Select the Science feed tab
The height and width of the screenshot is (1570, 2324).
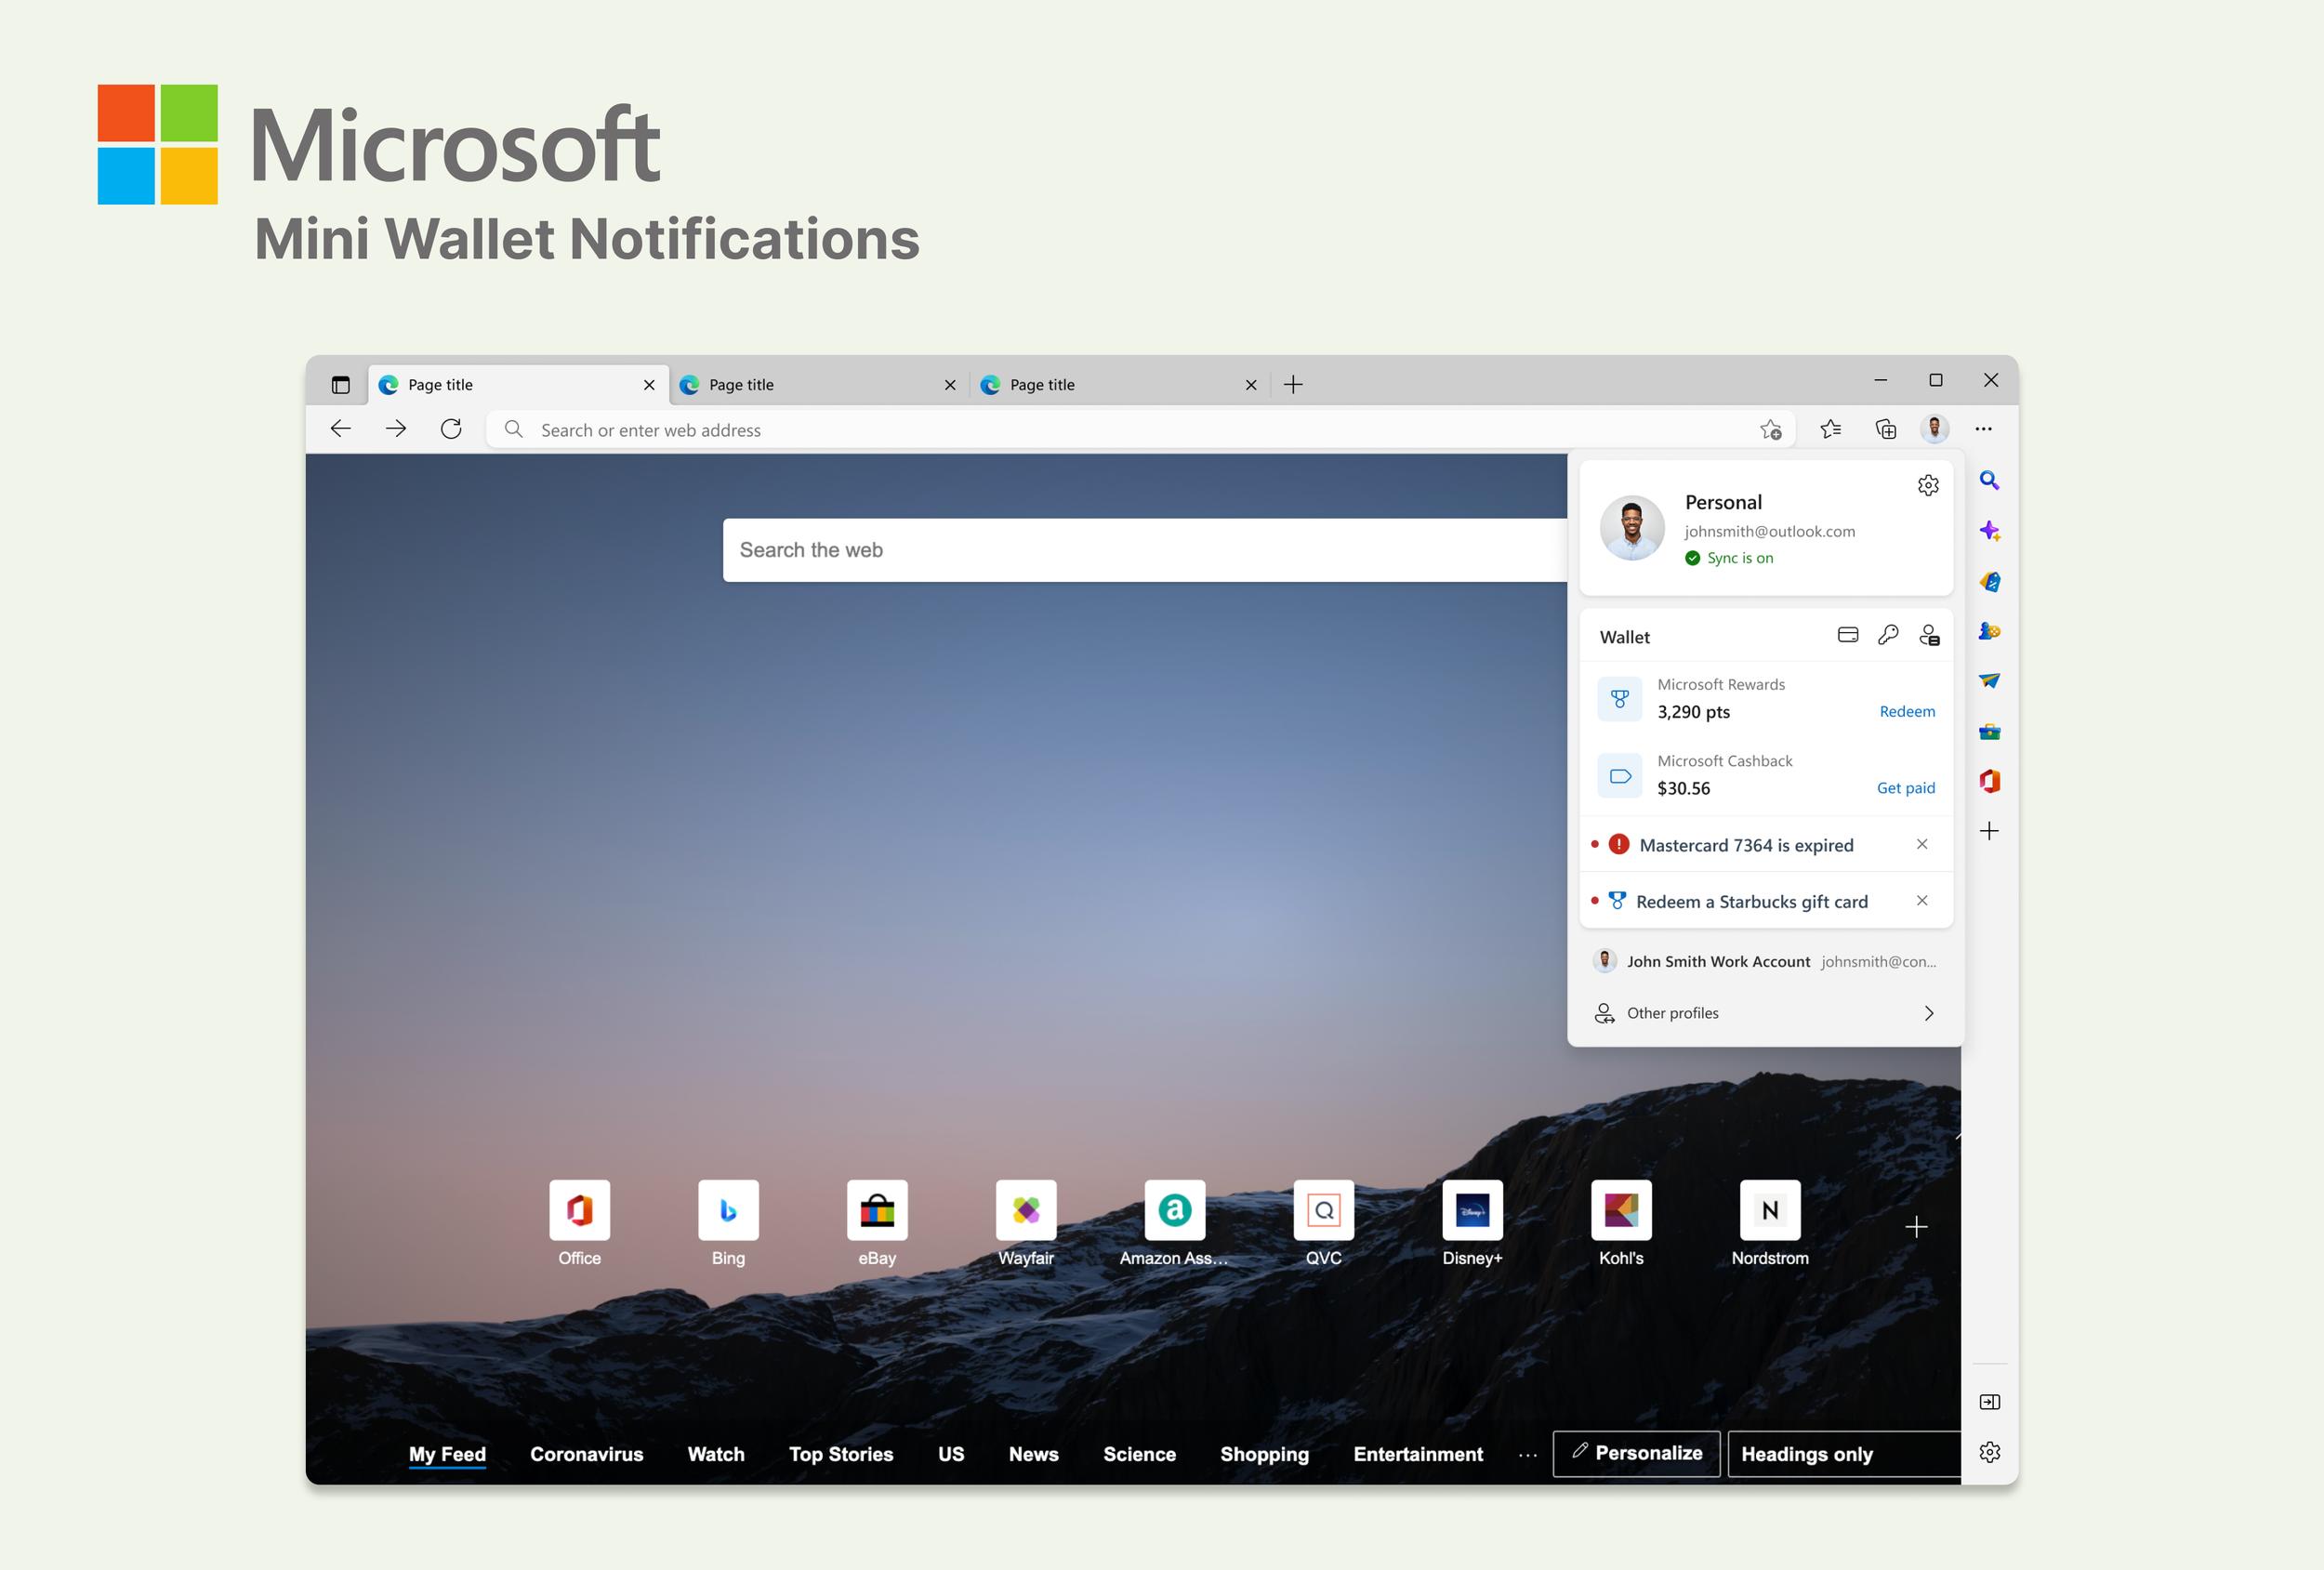tap(1139, 1454)
